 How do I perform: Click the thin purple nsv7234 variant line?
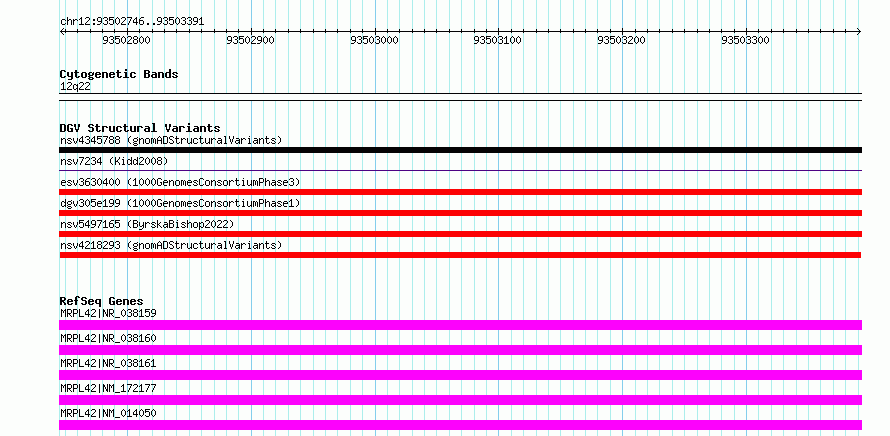tap(460, 170)
